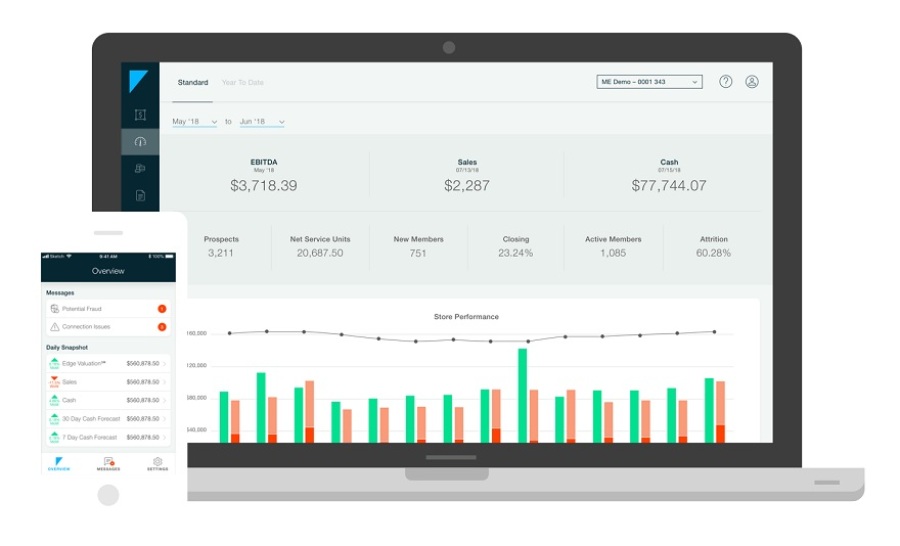Image resolution: width=900 pixels, height=546 pixels.
Task: Click the blue logo in the sidebar
Action: pyautogui.click(x=139, y=82)
